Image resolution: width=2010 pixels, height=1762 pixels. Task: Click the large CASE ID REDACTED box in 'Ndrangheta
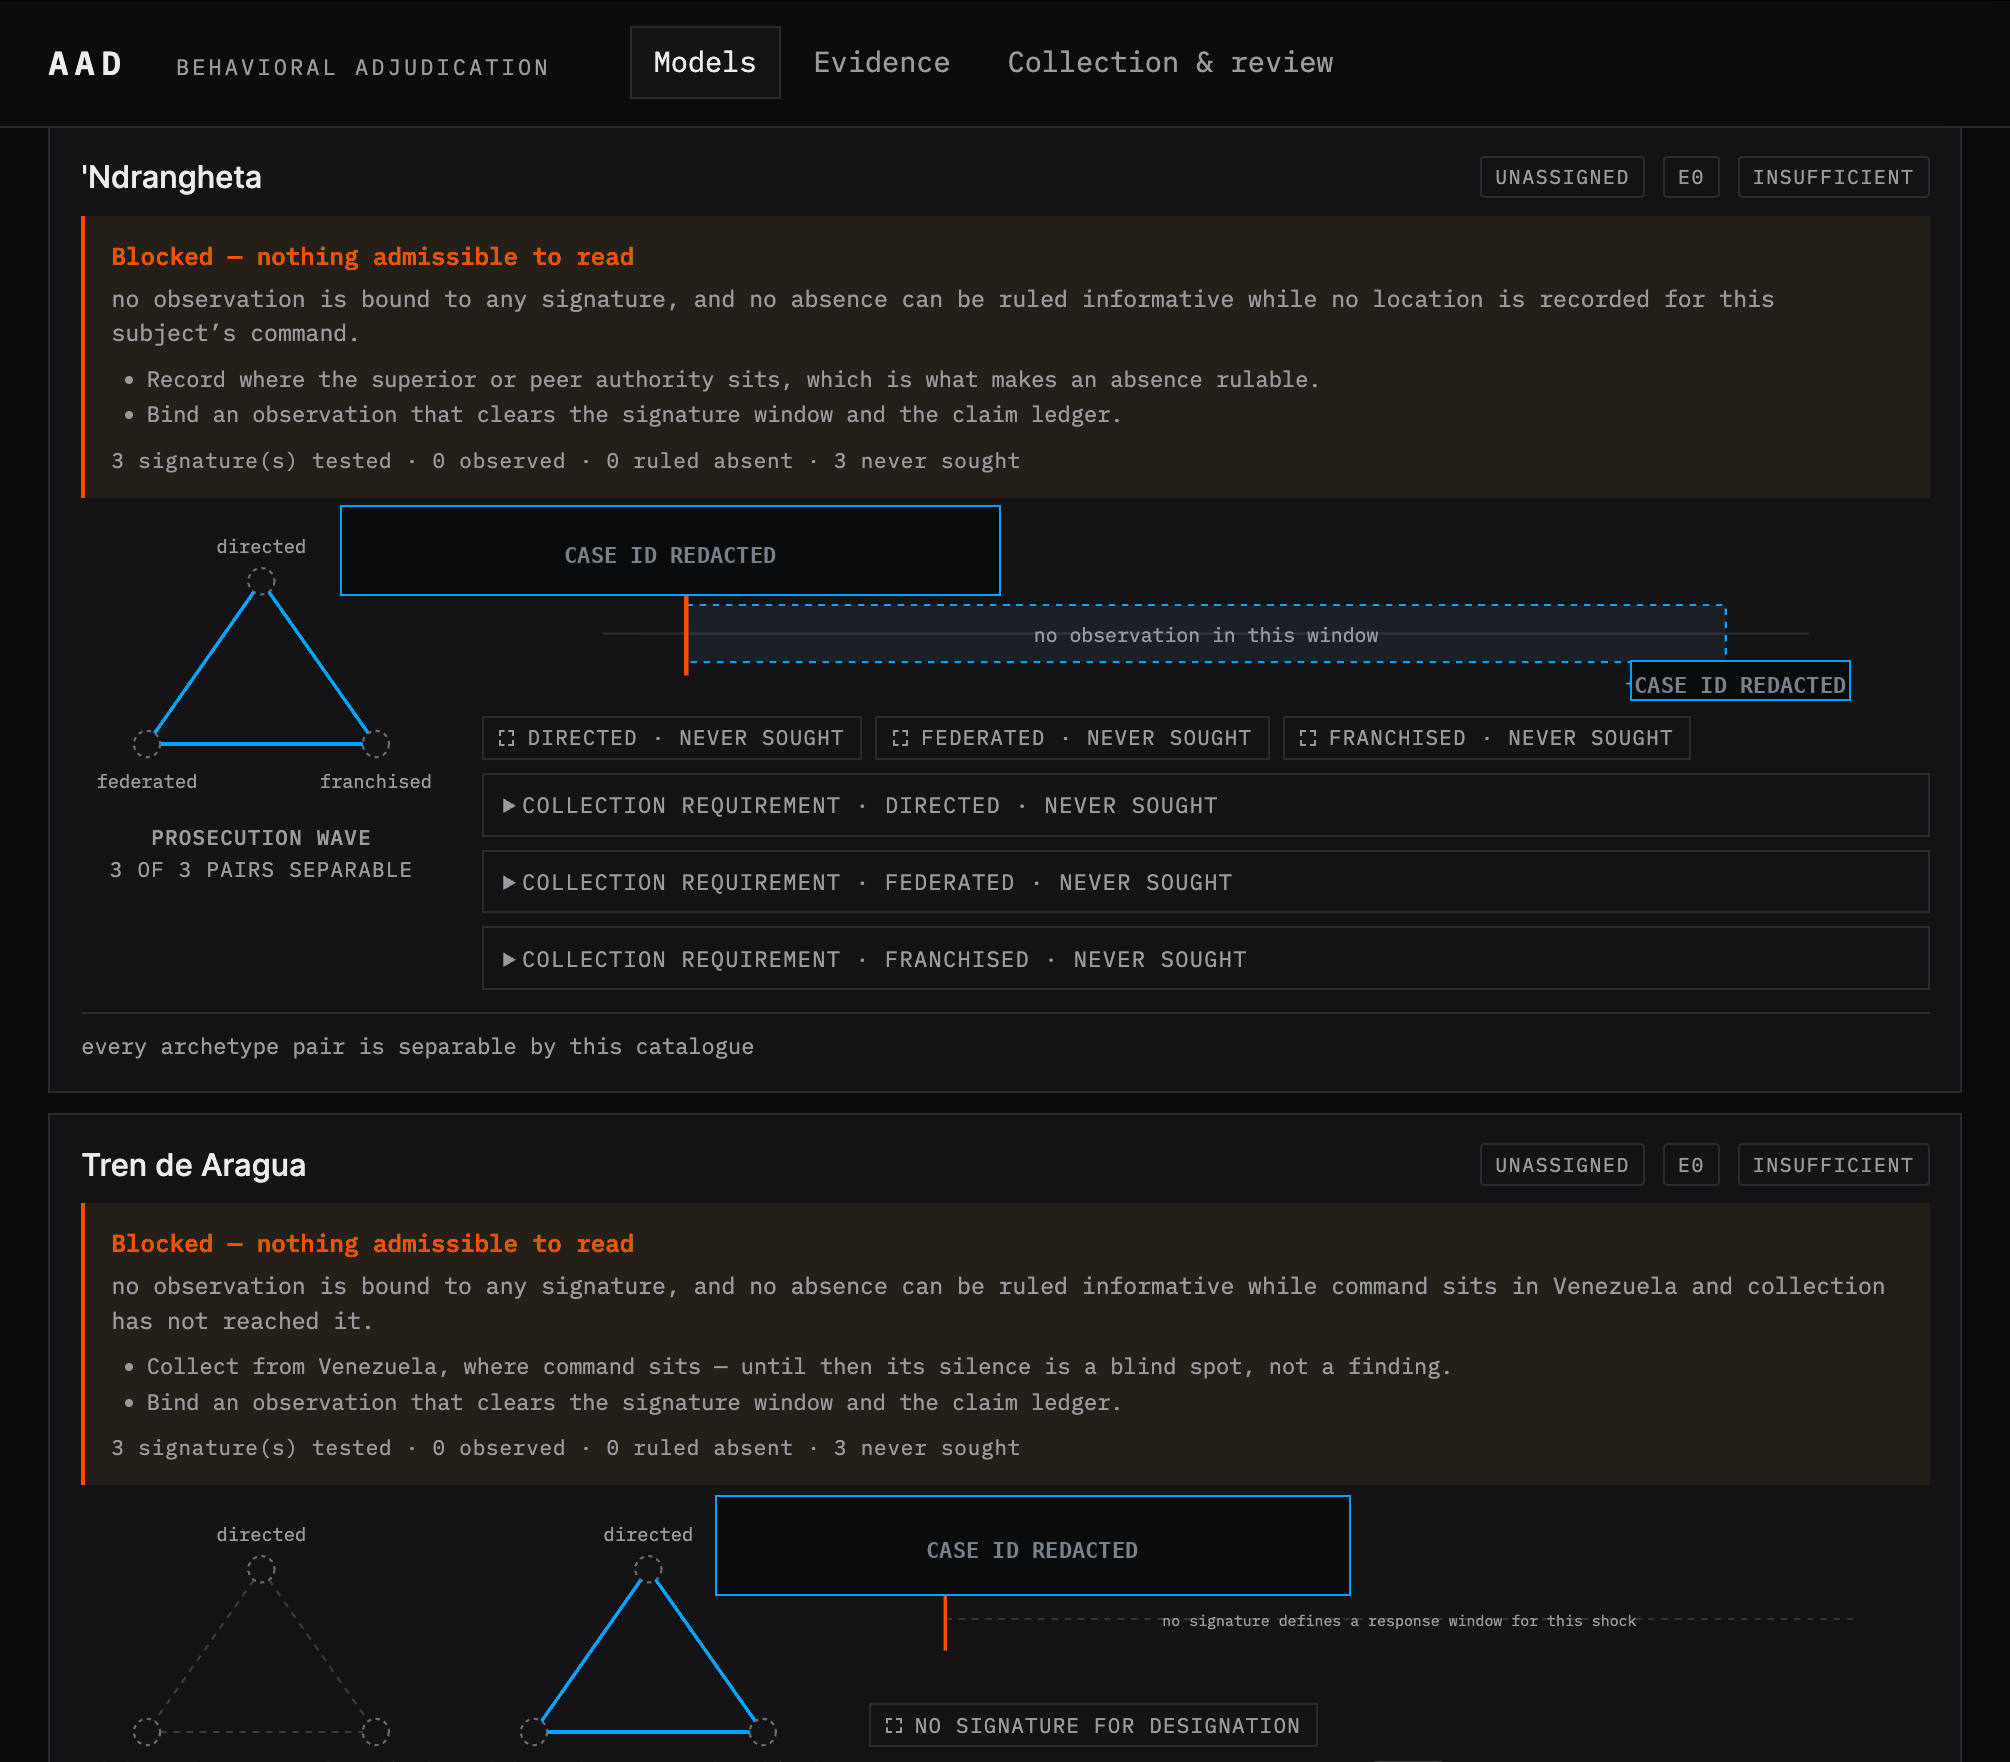pos(670,551)
